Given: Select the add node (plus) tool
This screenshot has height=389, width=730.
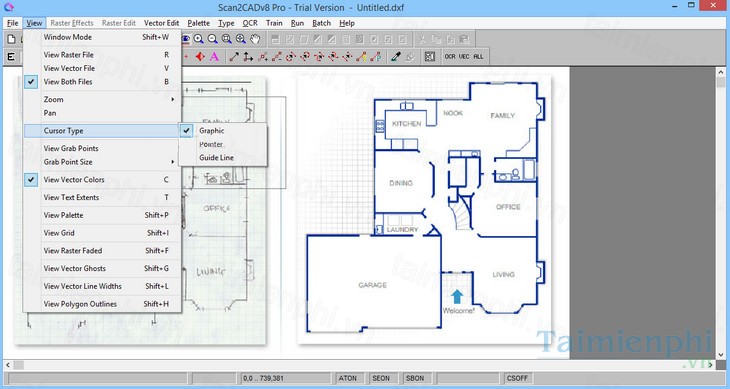Looking at the screenshot, I should point(263,57).
